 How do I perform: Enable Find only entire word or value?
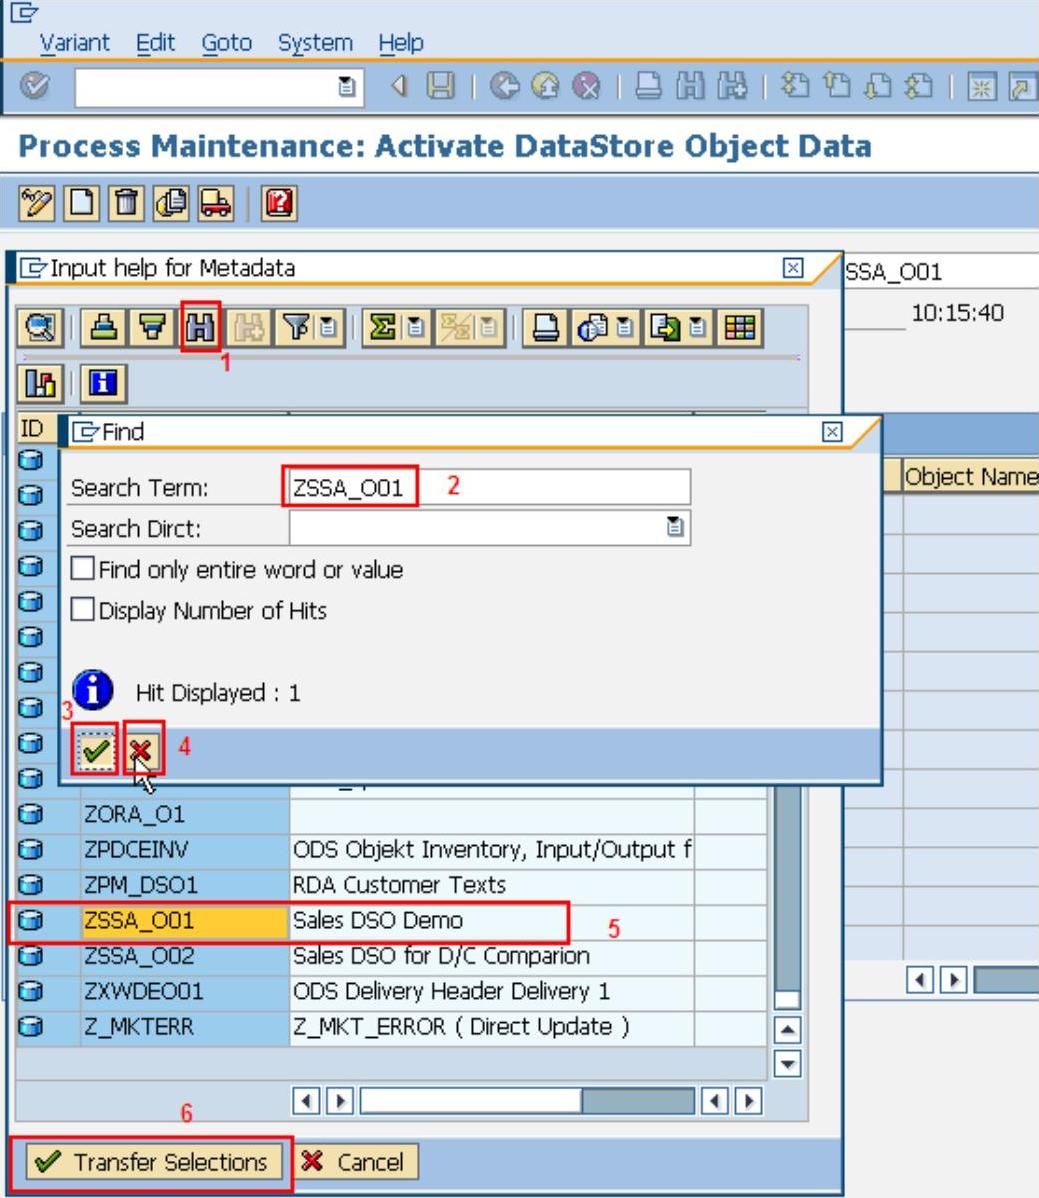click(x=83, y=570)
